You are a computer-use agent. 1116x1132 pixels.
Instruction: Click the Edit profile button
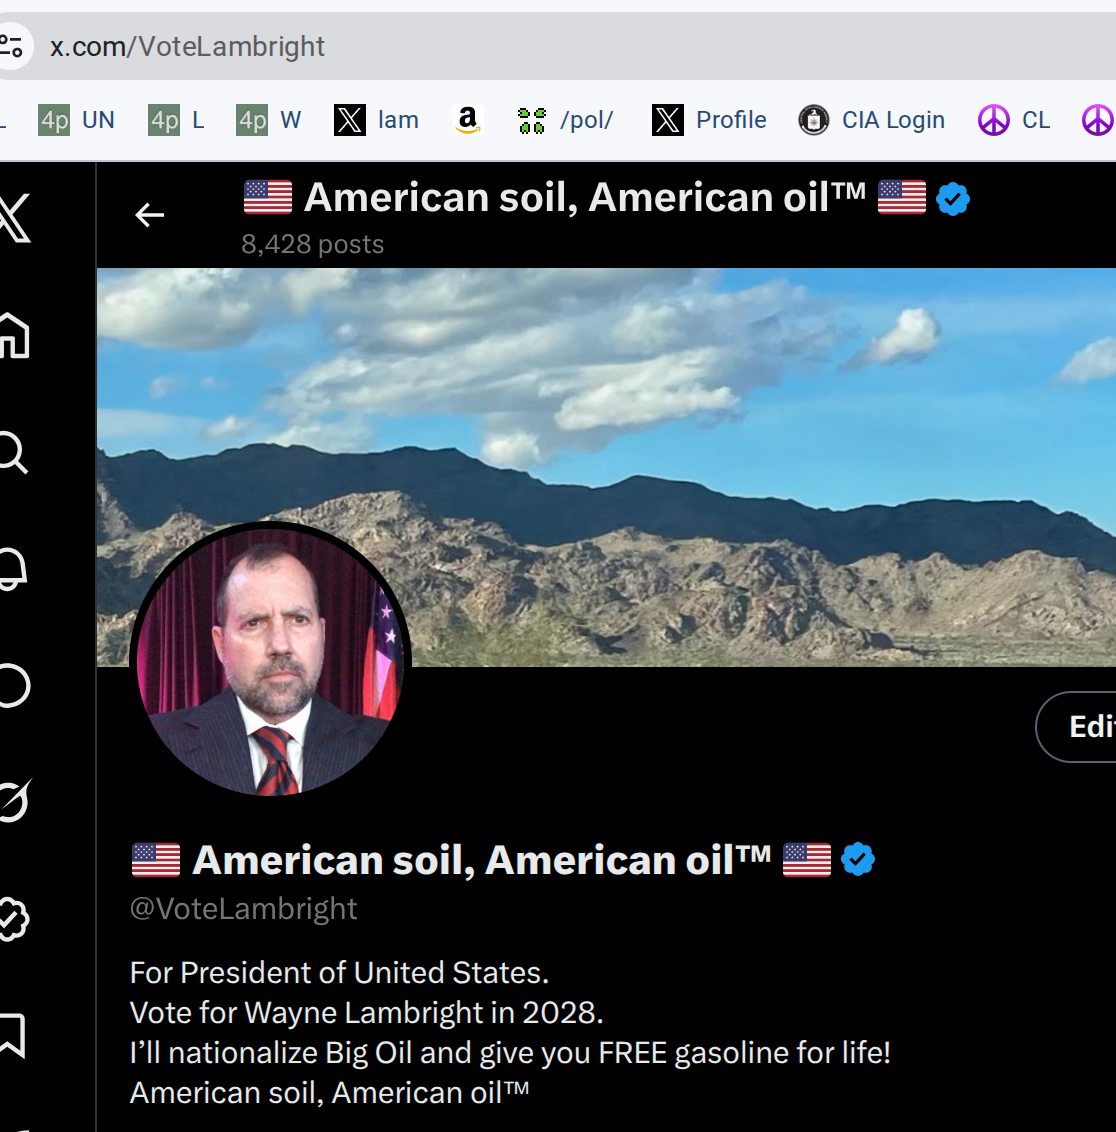pos(1076,727)
